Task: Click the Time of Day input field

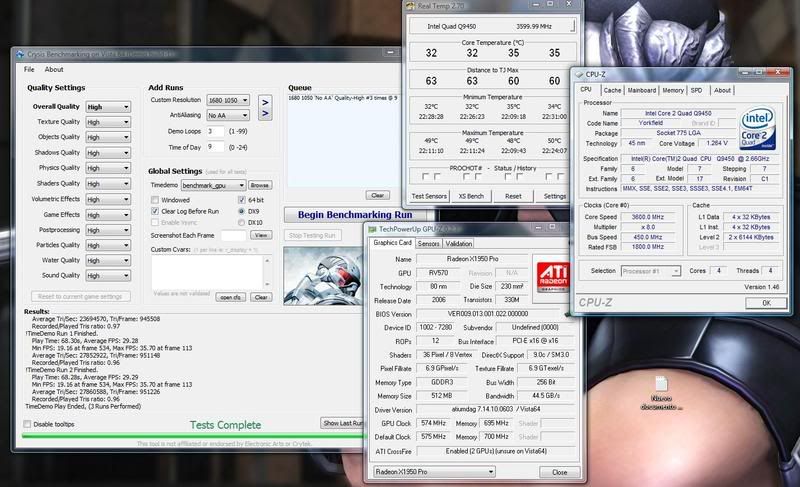Action: pyautogui.click(x=215, y=147)
